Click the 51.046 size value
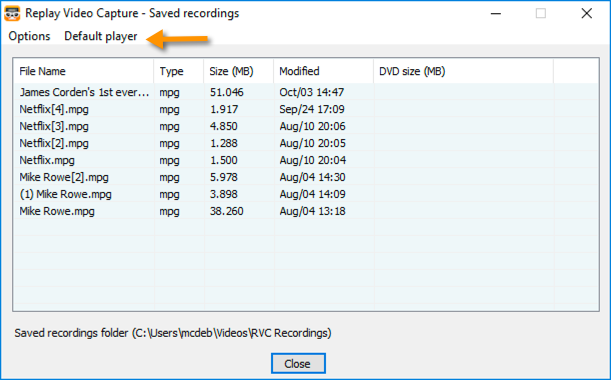This screenshot has height=380, width=611. click(x=226, y=92)
